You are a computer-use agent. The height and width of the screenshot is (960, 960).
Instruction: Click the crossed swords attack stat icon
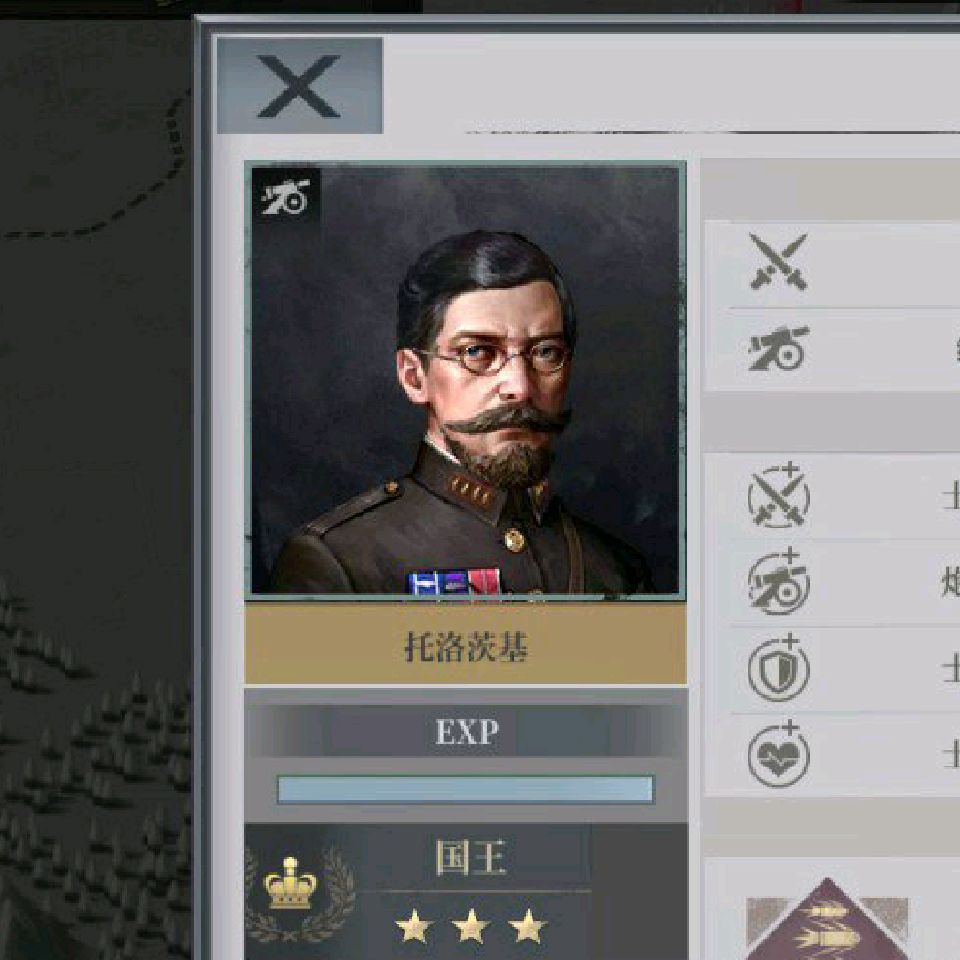tap(778, 262)
